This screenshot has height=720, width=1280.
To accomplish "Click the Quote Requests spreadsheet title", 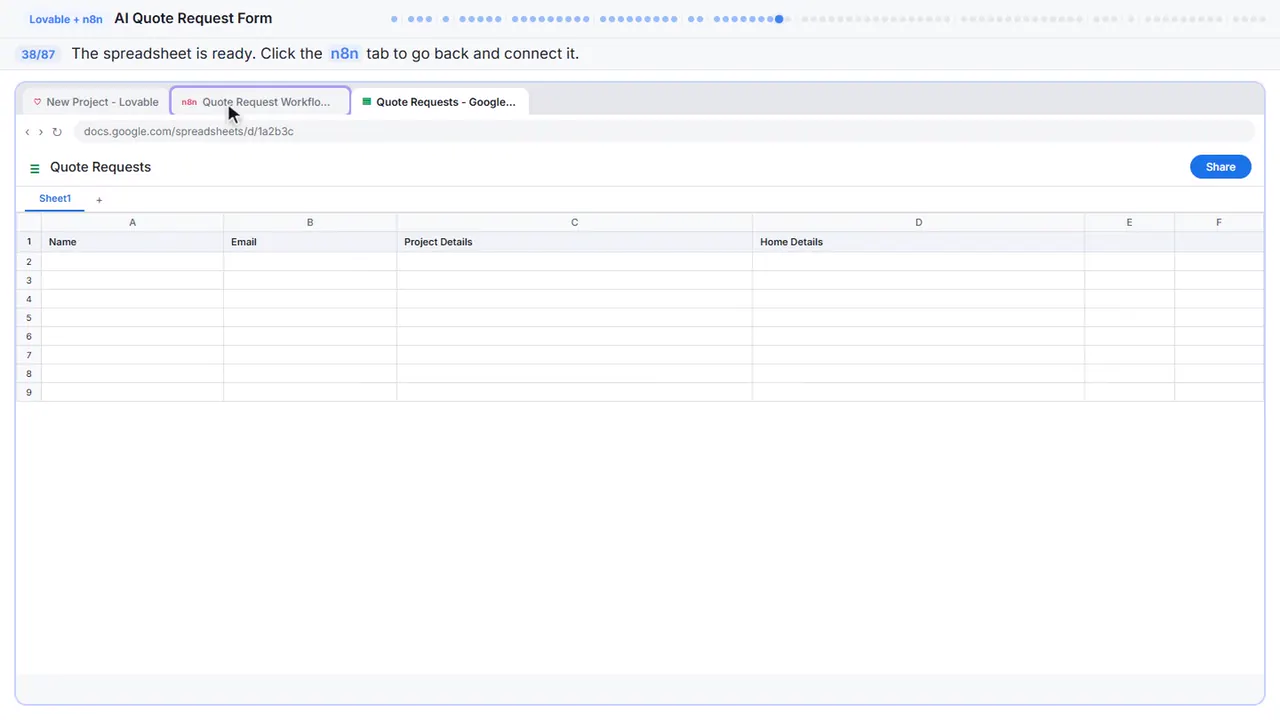I will point(100,167).
